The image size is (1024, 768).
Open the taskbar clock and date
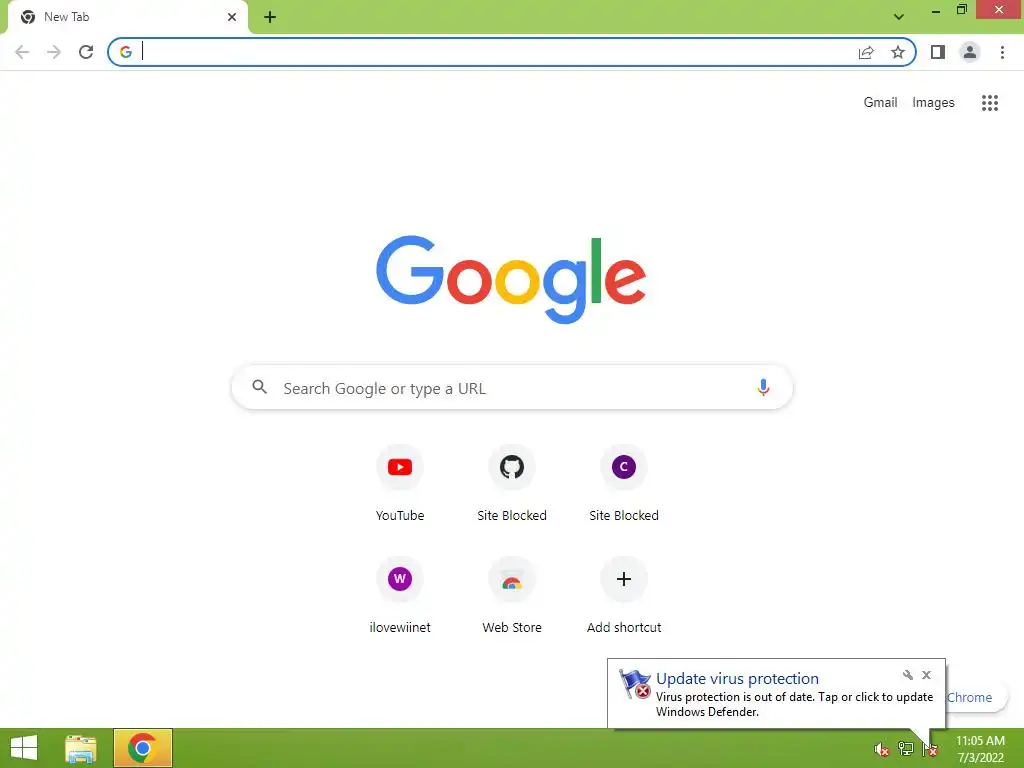[x=980, y=749]
